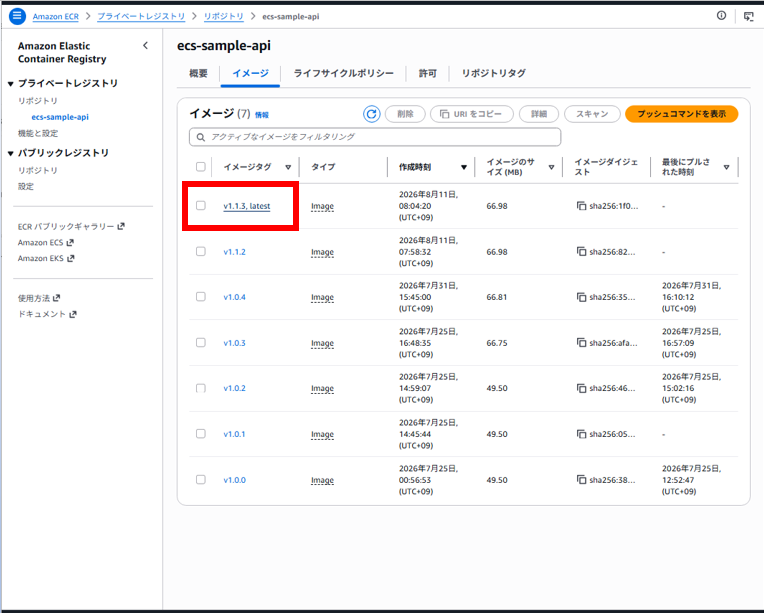Click the info circle icon at top right
764x613 pixels.
tap(721, 16)
